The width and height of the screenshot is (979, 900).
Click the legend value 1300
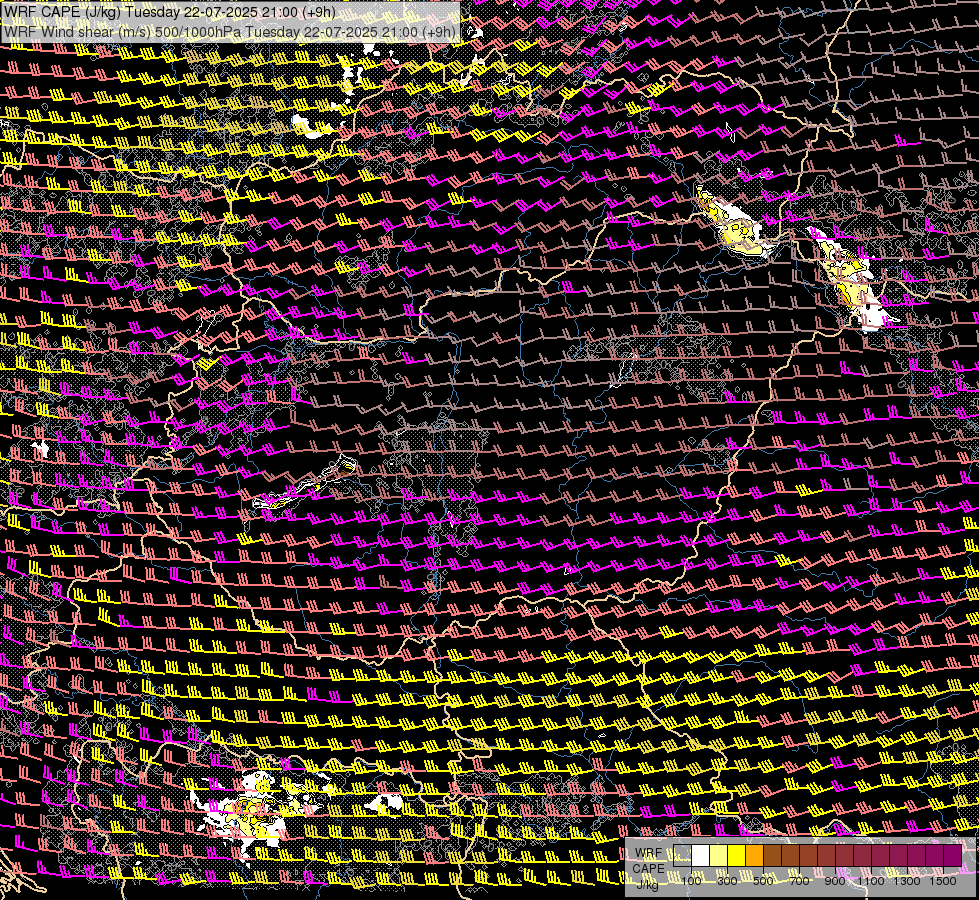[907, 881]
